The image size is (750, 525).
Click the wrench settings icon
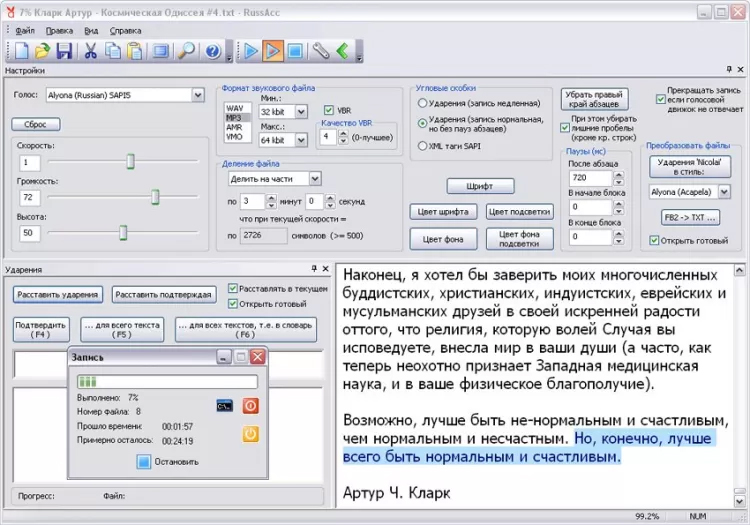point(321,51)
